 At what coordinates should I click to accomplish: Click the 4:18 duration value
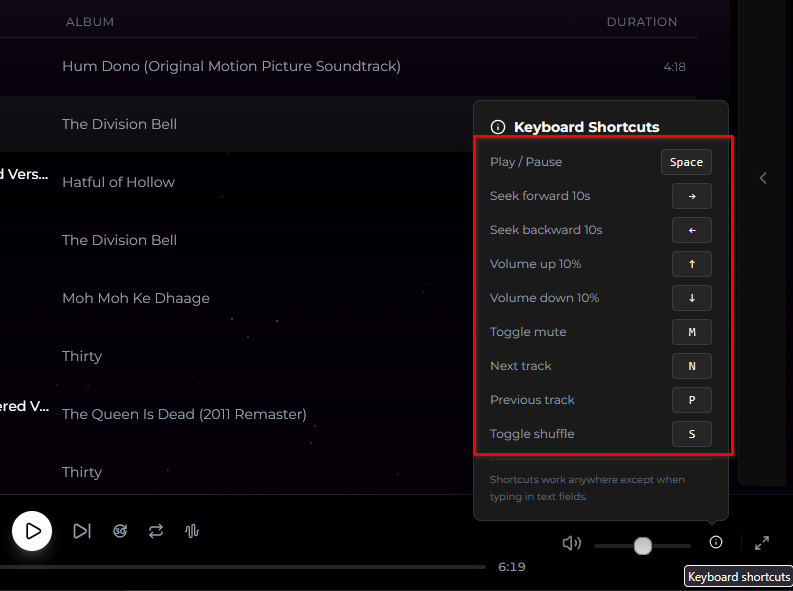pos(674,67)
